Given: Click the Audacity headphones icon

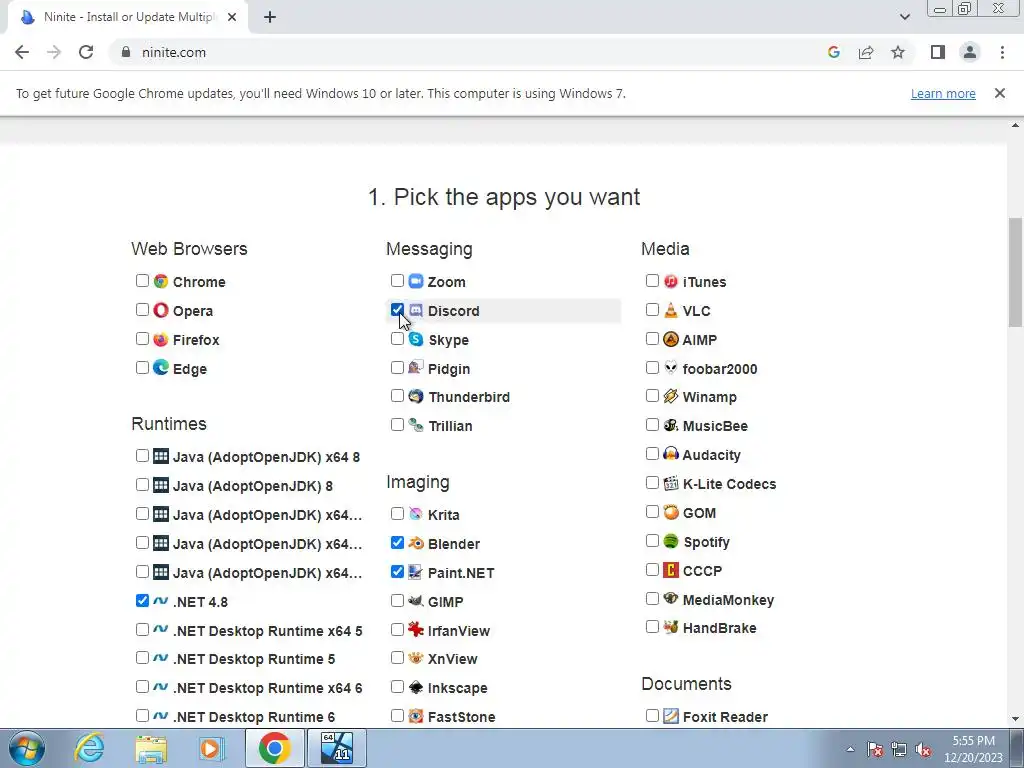Looking at the screenshot, I should pyautogui.click(x=671, y=454).
